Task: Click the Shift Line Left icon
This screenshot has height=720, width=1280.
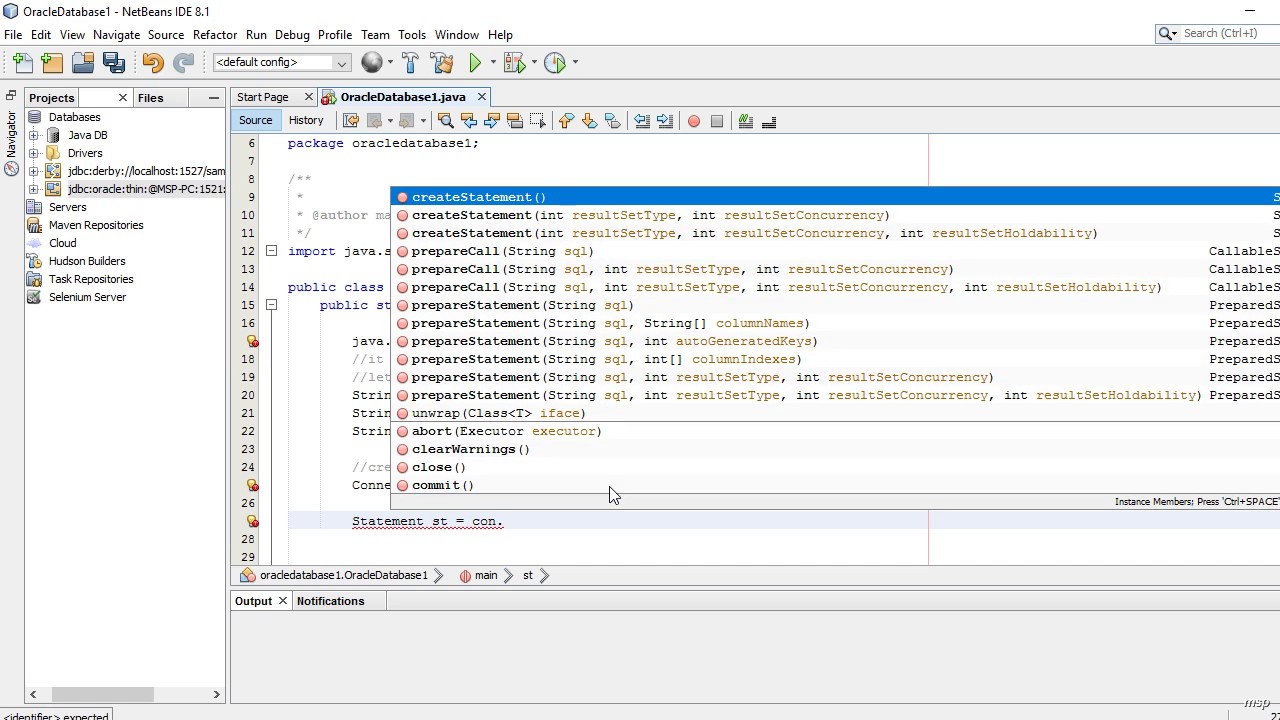Action: coord(642,121)
